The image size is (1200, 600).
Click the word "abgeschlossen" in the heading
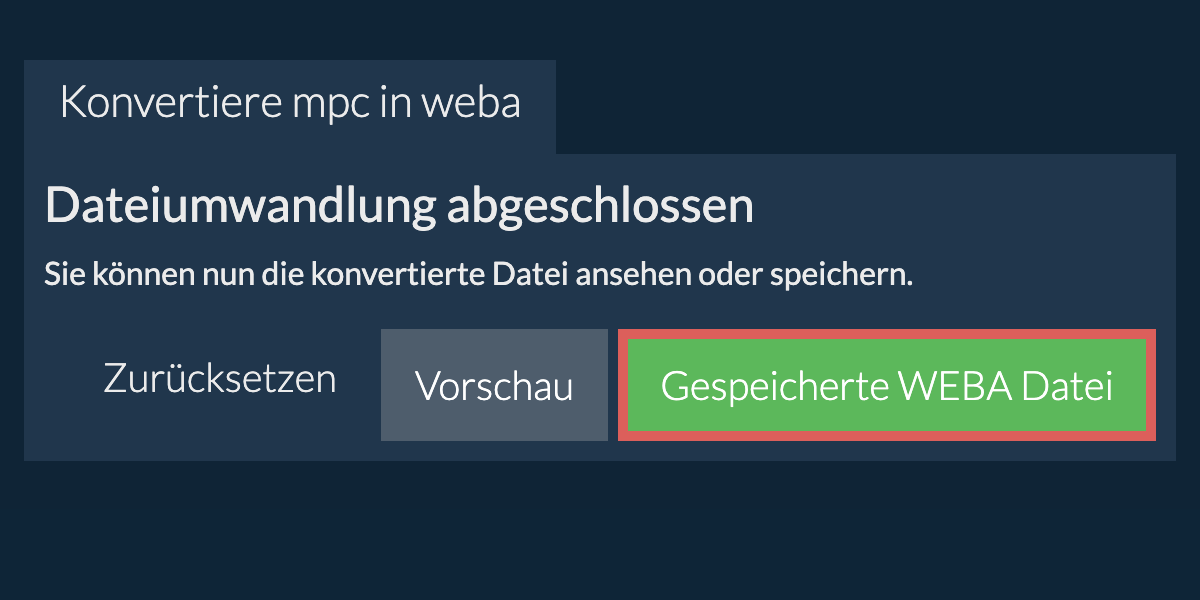tap(598, 207)
